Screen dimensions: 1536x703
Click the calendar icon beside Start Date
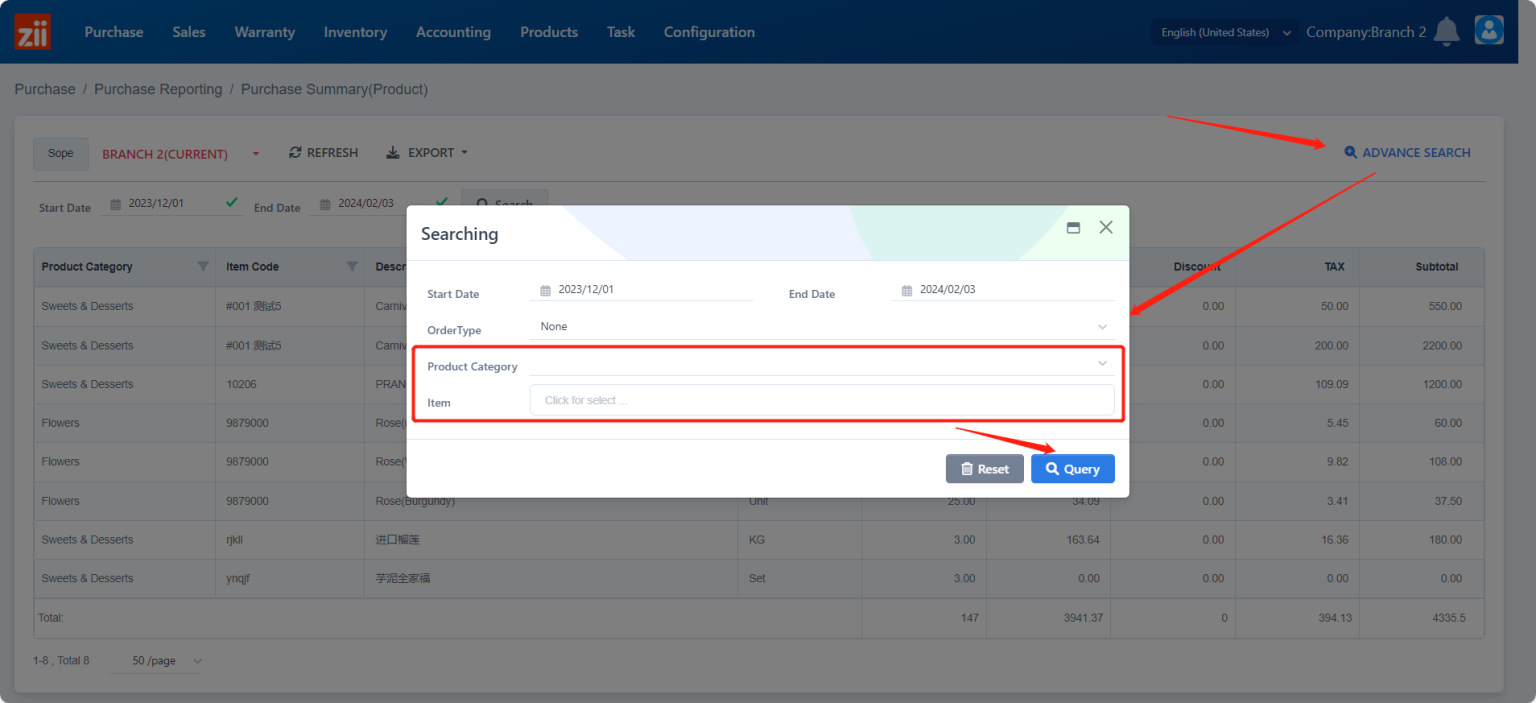(115, 202)
